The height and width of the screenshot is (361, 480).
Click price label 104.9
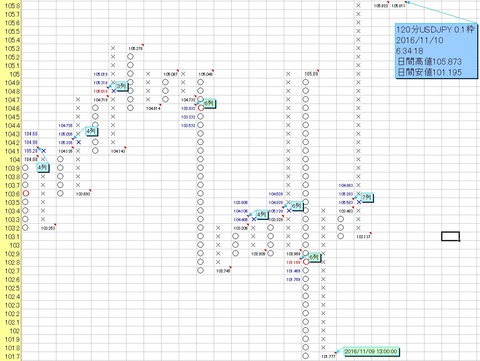click(12, 83)
